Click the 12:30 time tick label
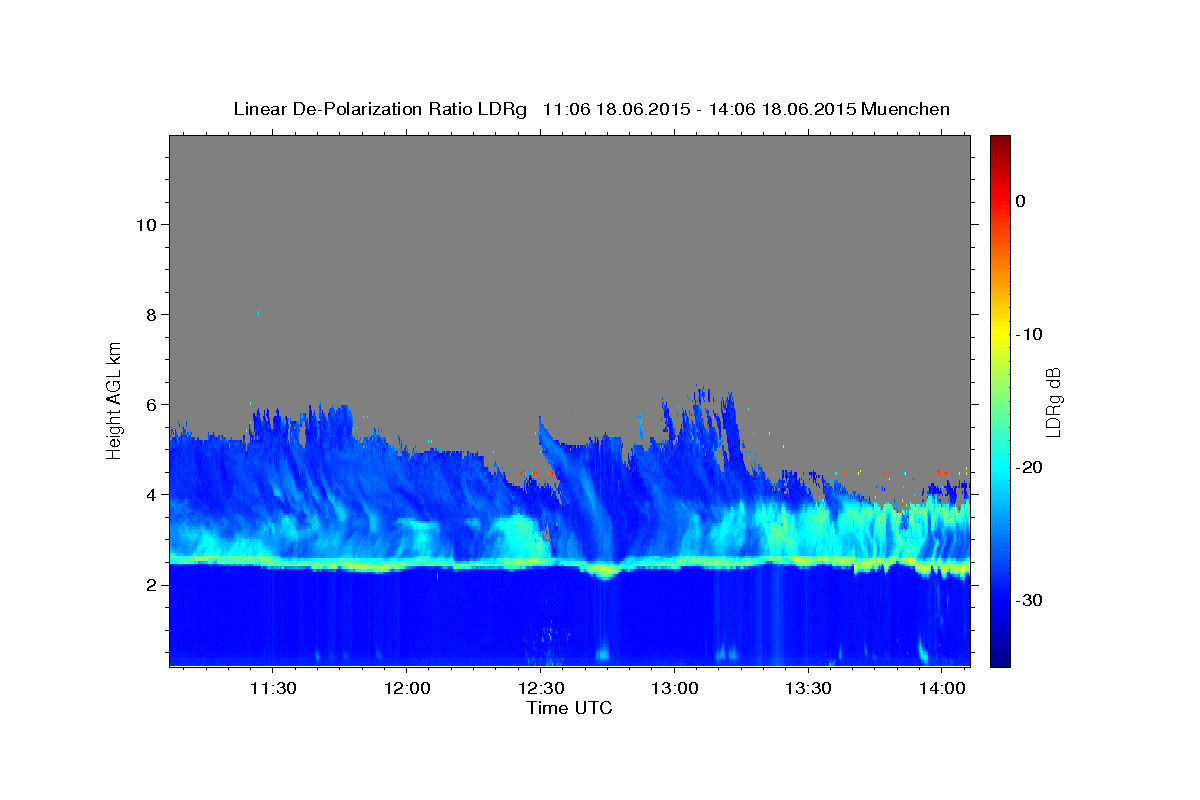The image size is (1200, 800). 541,688
